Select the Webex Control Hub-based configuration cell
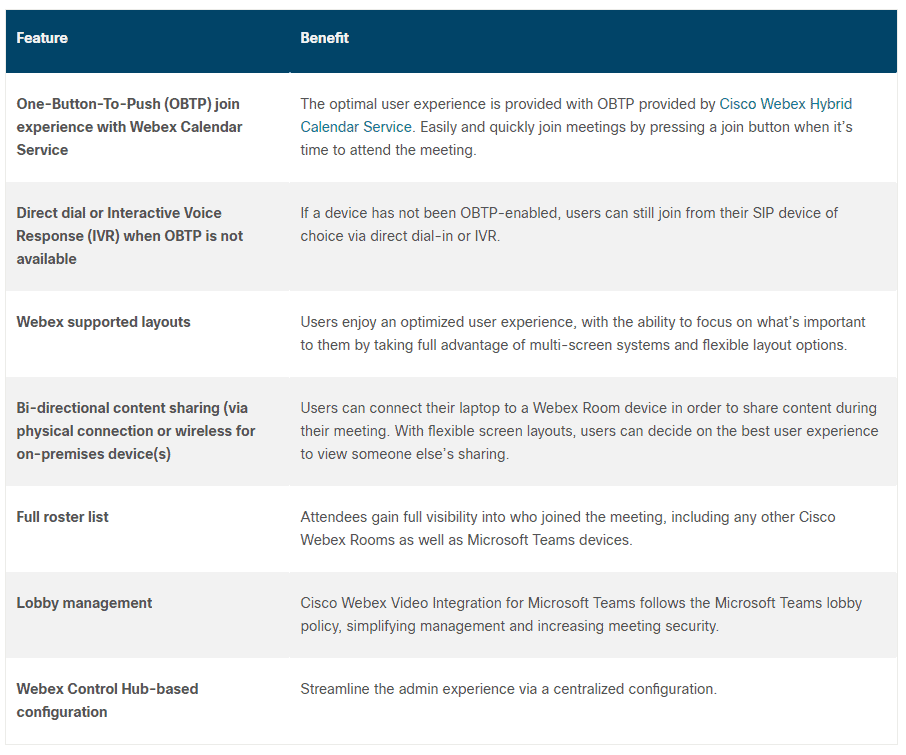 pos(107,700)
